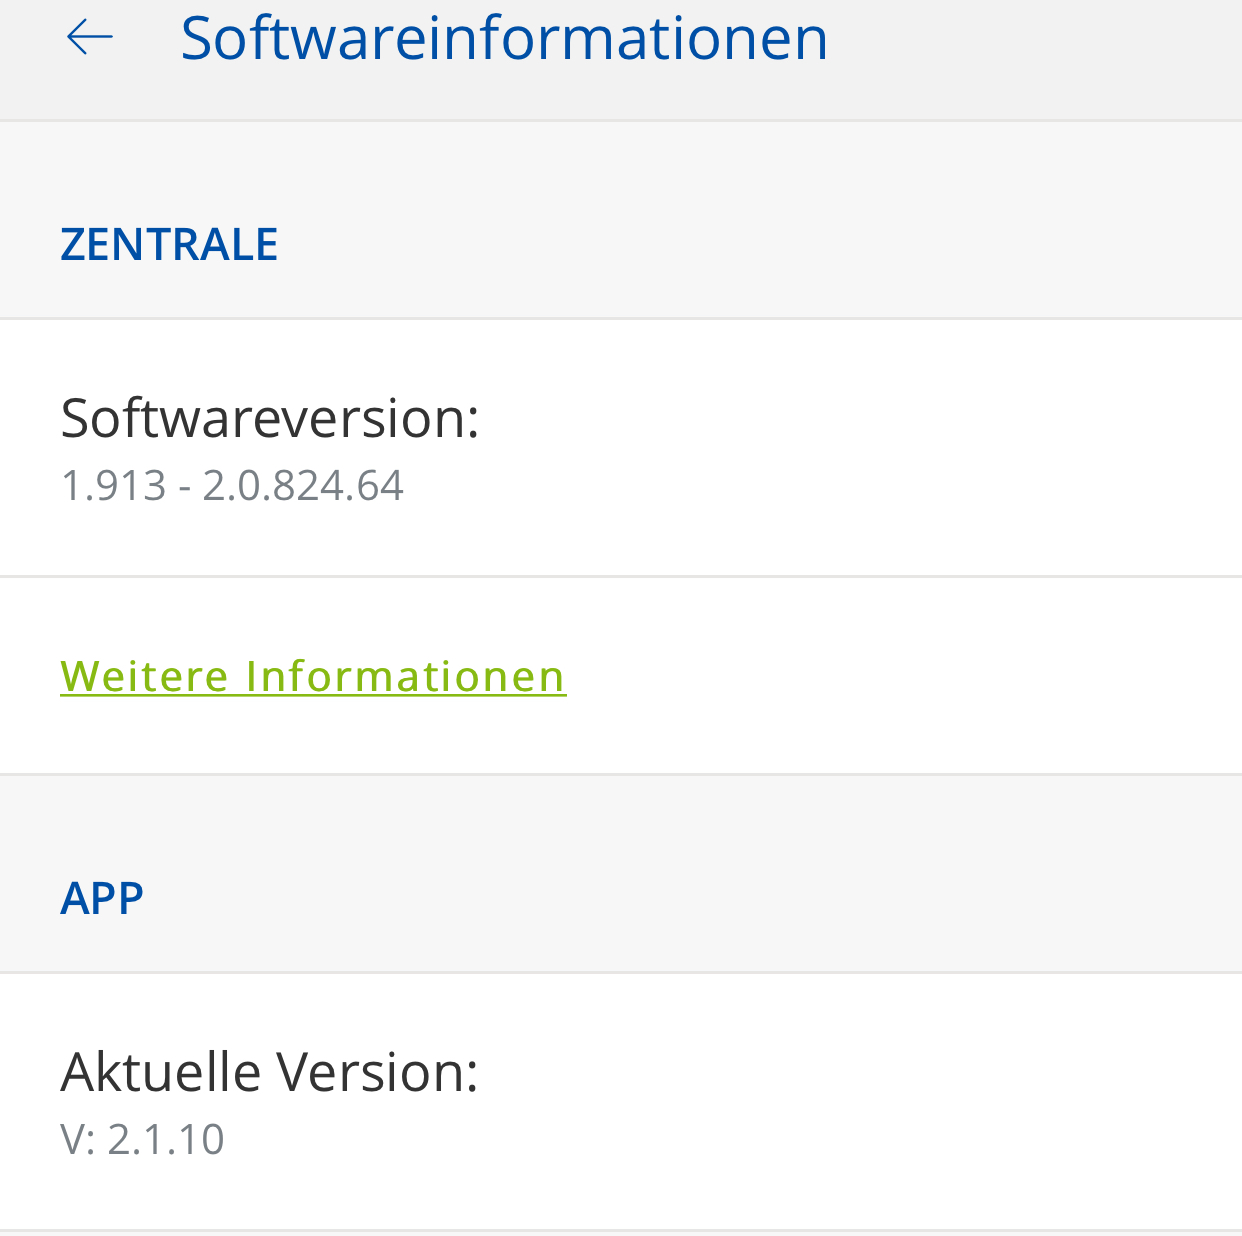Click the 2.0.824.64 build number
This screenshot has height=1236, width=1242.
303,486
